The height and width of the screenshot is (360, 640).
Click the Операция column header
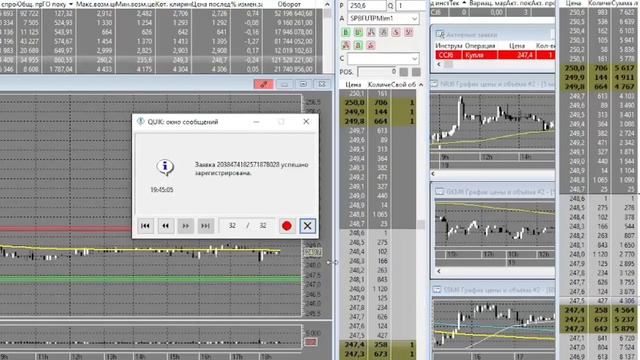[x=480, y=46]
